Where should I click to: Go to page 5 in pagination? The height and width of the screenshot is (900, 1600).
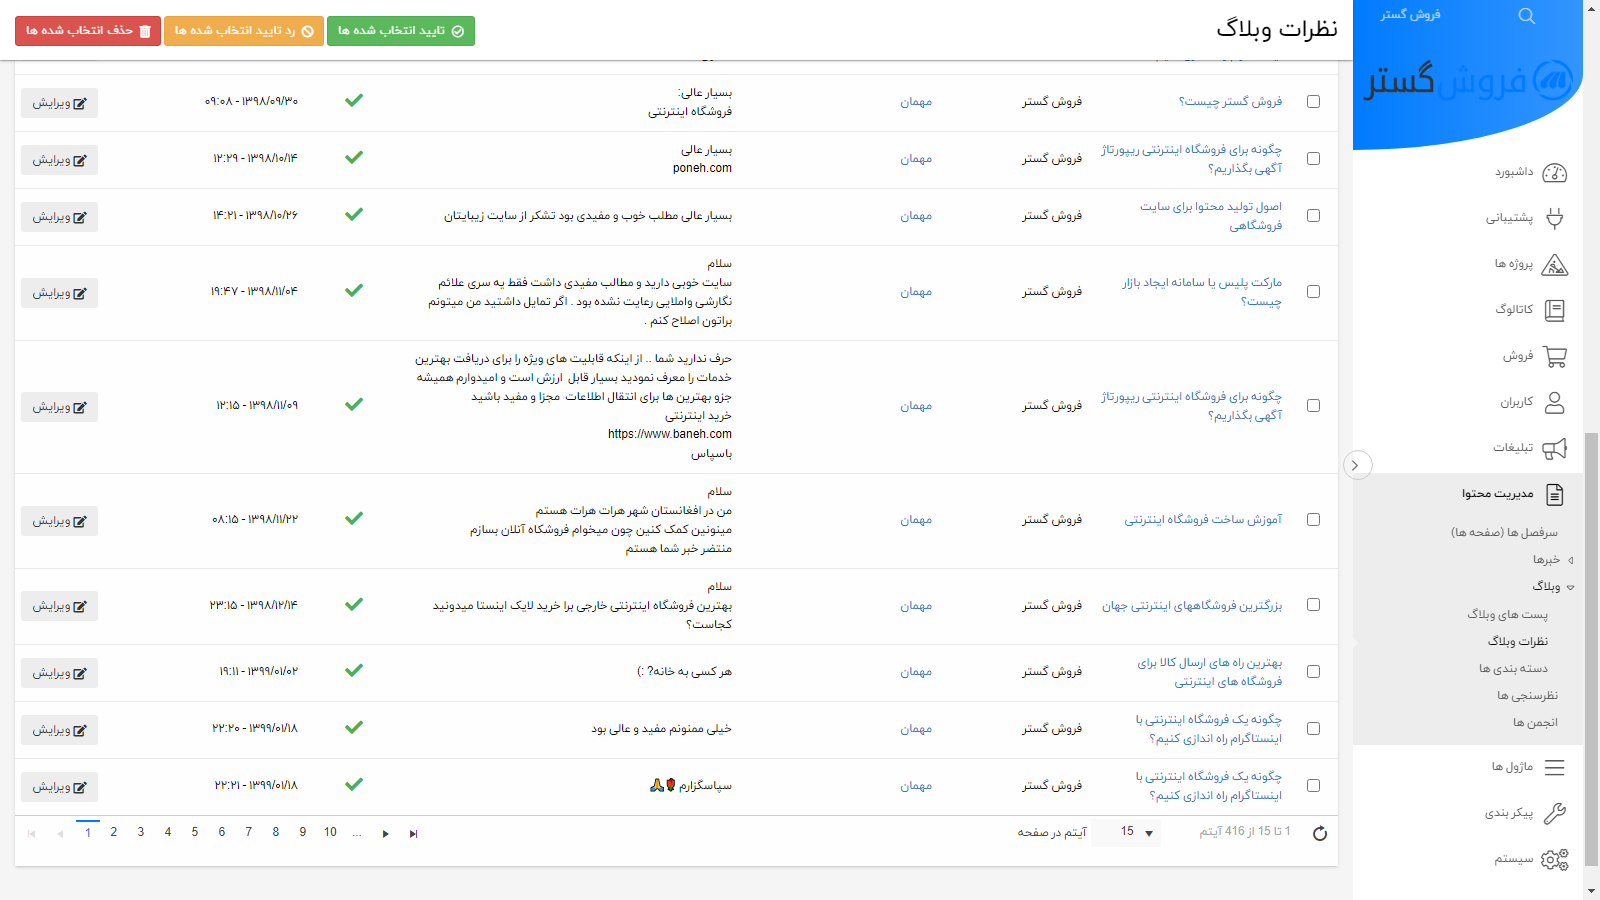tap(194, 832)
